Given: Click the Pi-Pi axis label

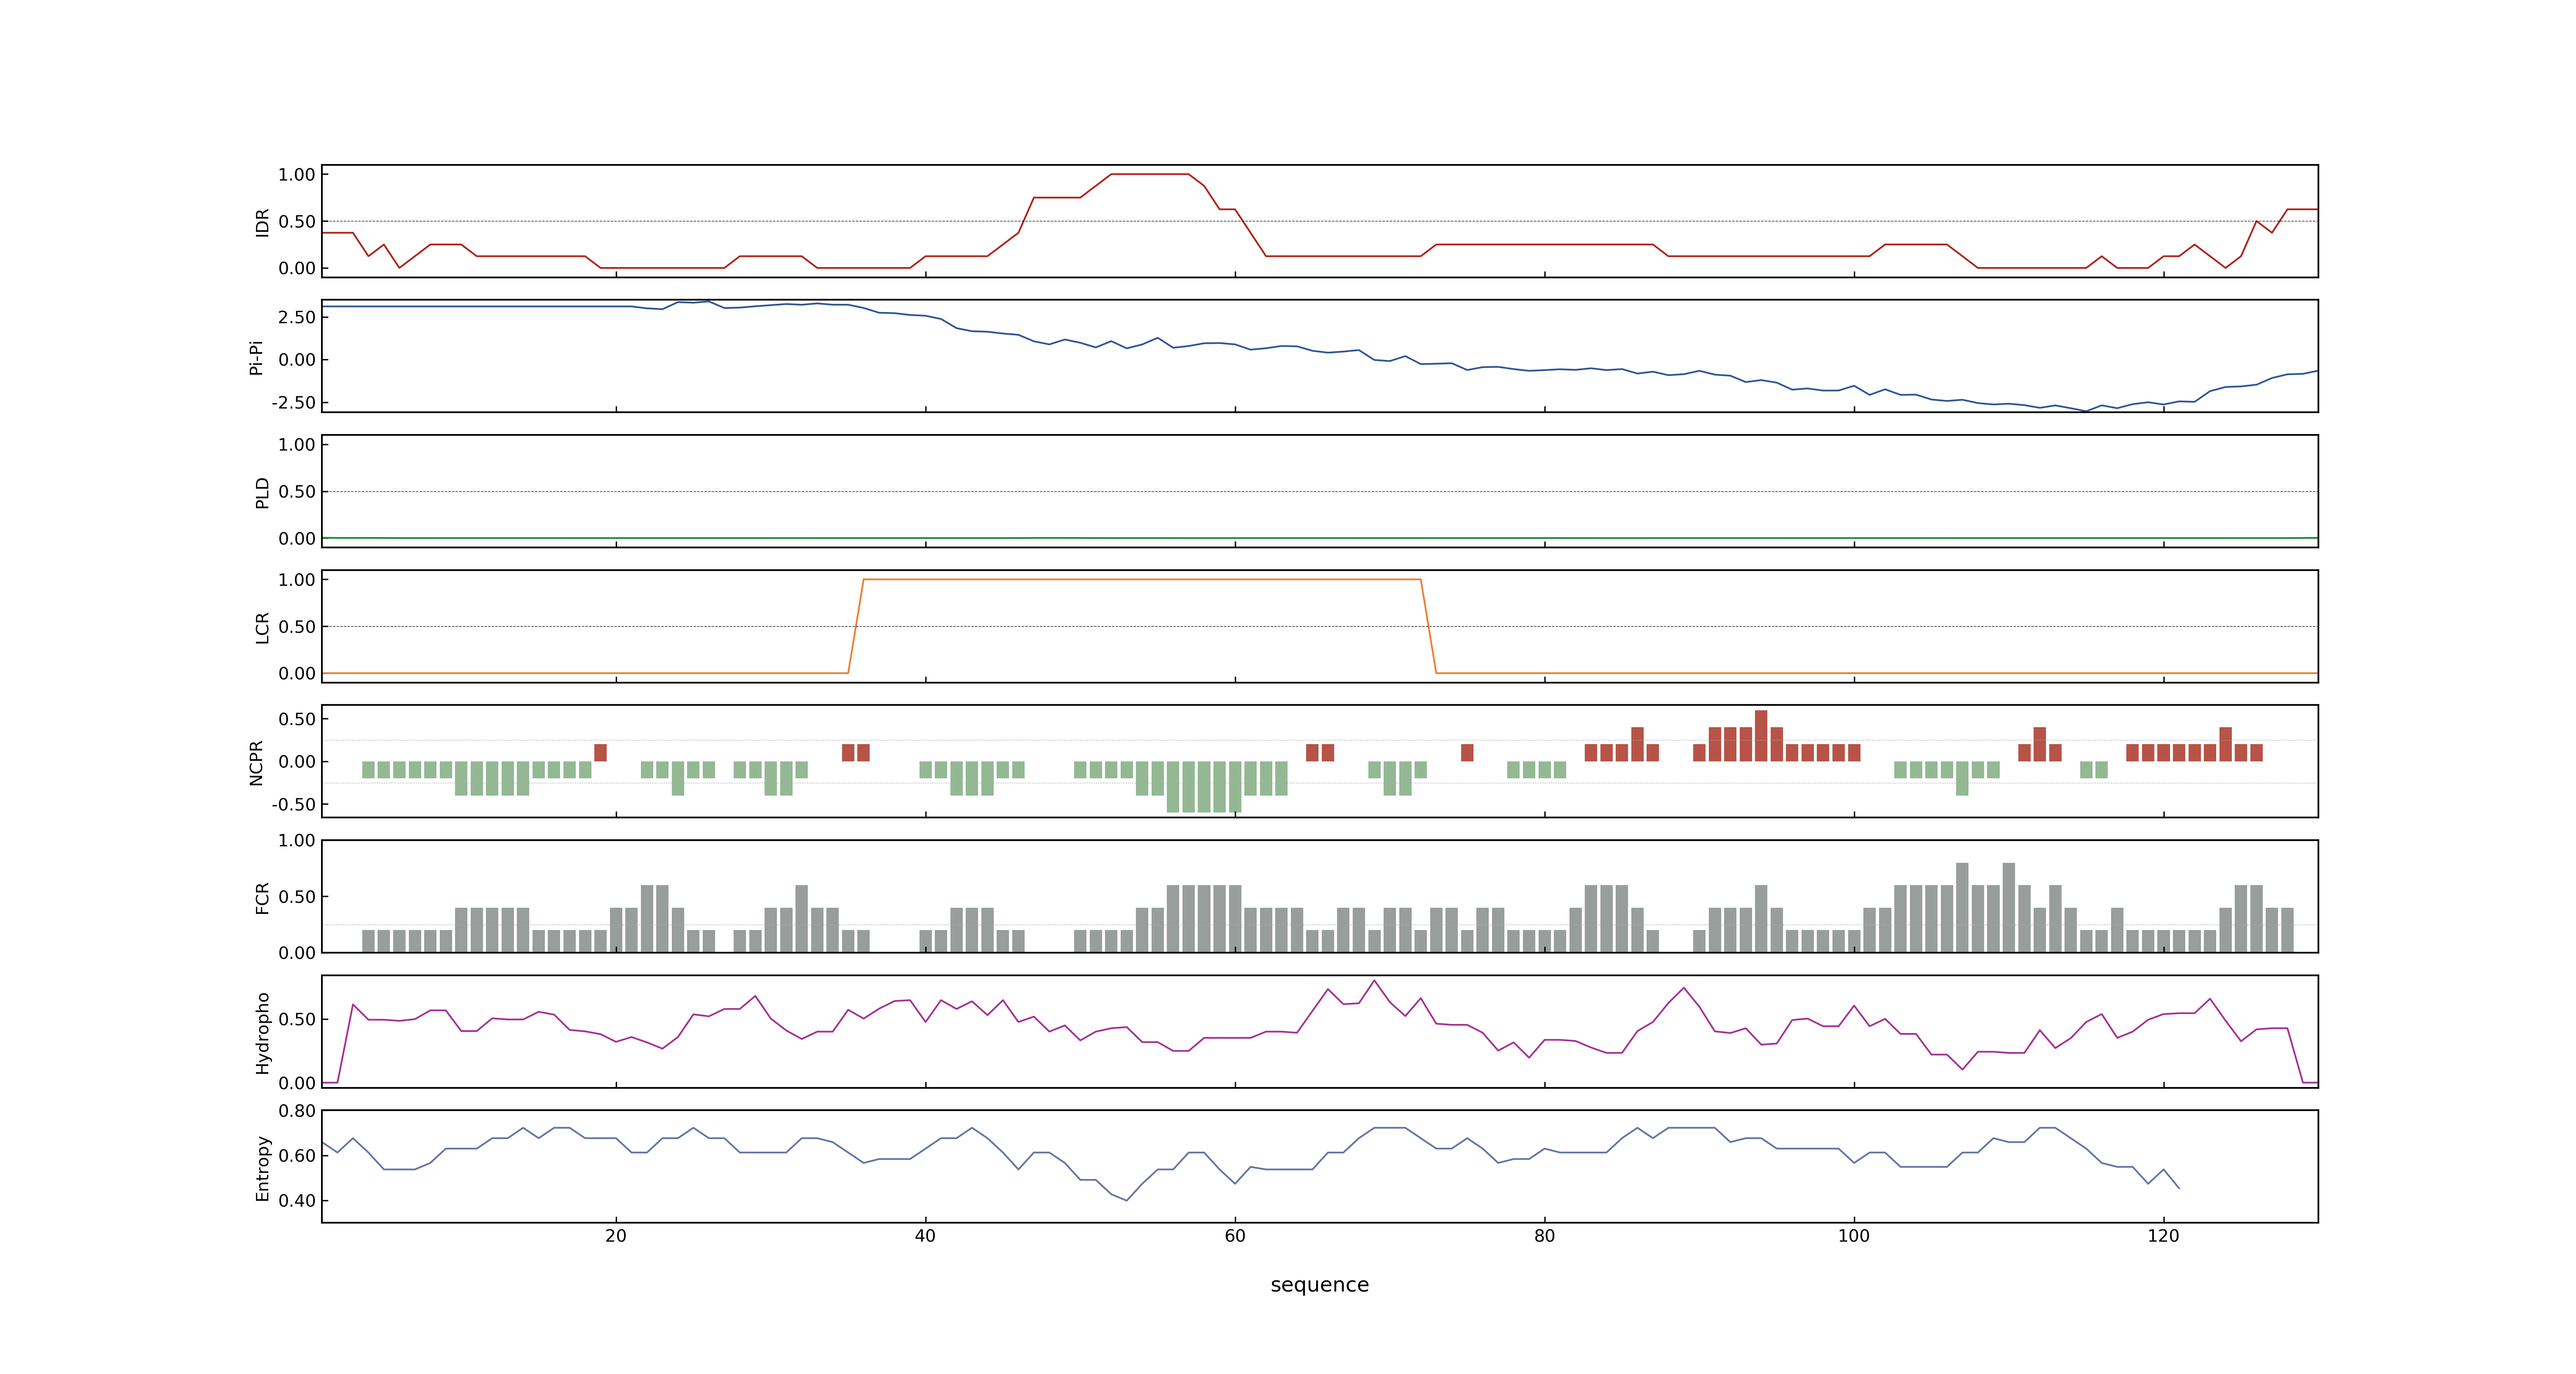Looking at the screenshot, I should 256,357.
